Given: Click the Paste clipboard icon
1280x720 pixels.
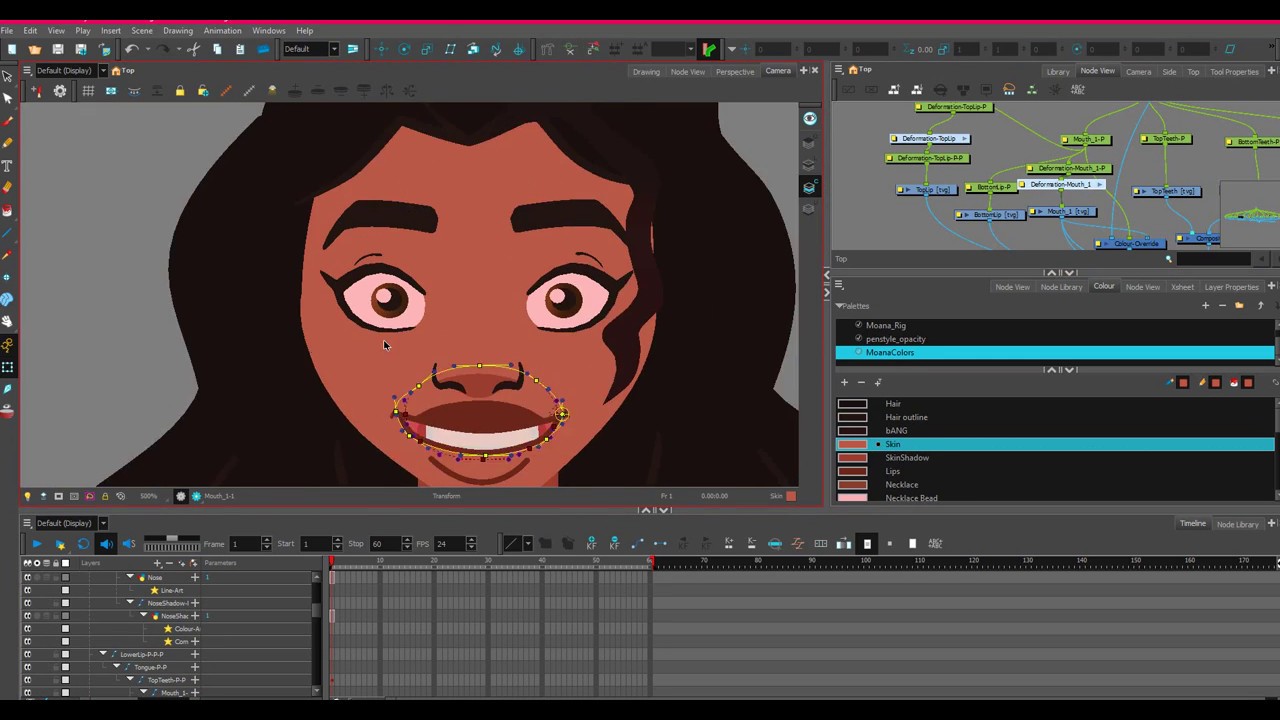Looking at the screenshot, I should tap(240, 49).
